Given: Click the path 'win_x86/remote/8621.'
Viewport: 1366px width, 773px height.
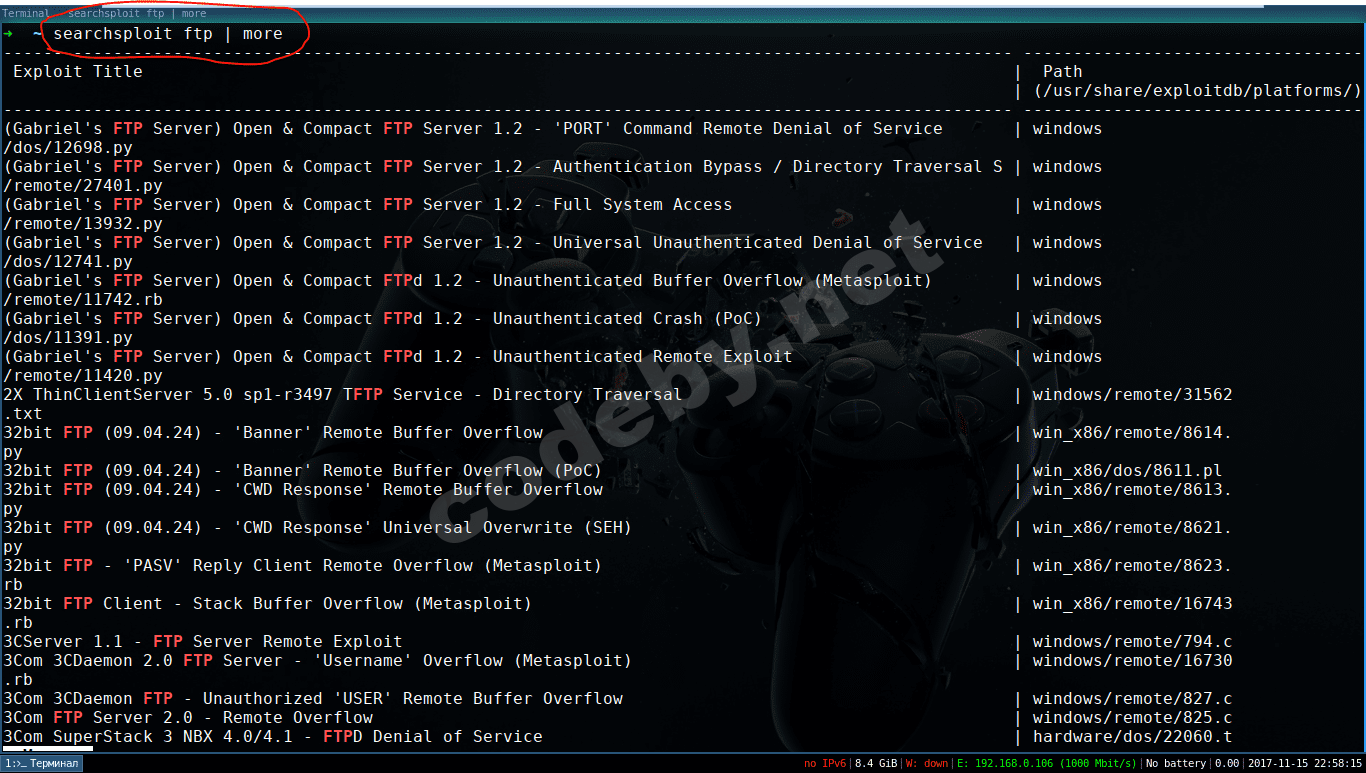Looking at the screenshot, I should pos(1133,528).
